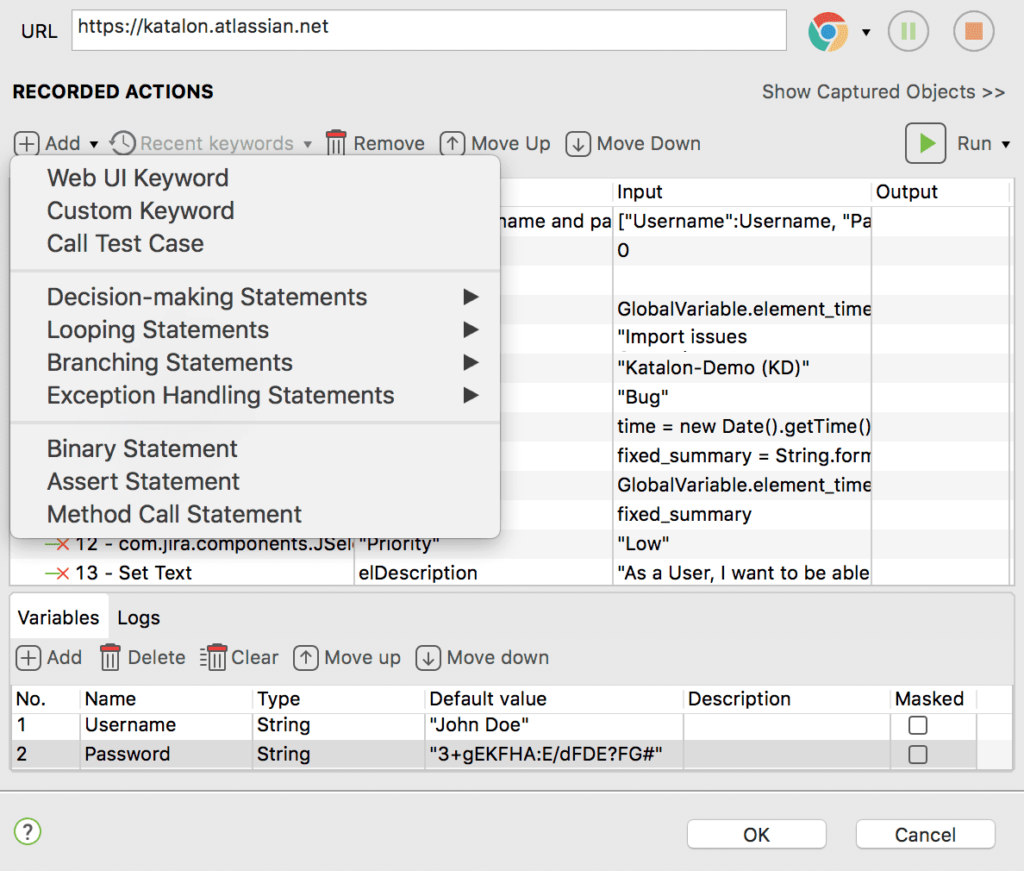Open the browser selection dropdown

tap(866, 31)
